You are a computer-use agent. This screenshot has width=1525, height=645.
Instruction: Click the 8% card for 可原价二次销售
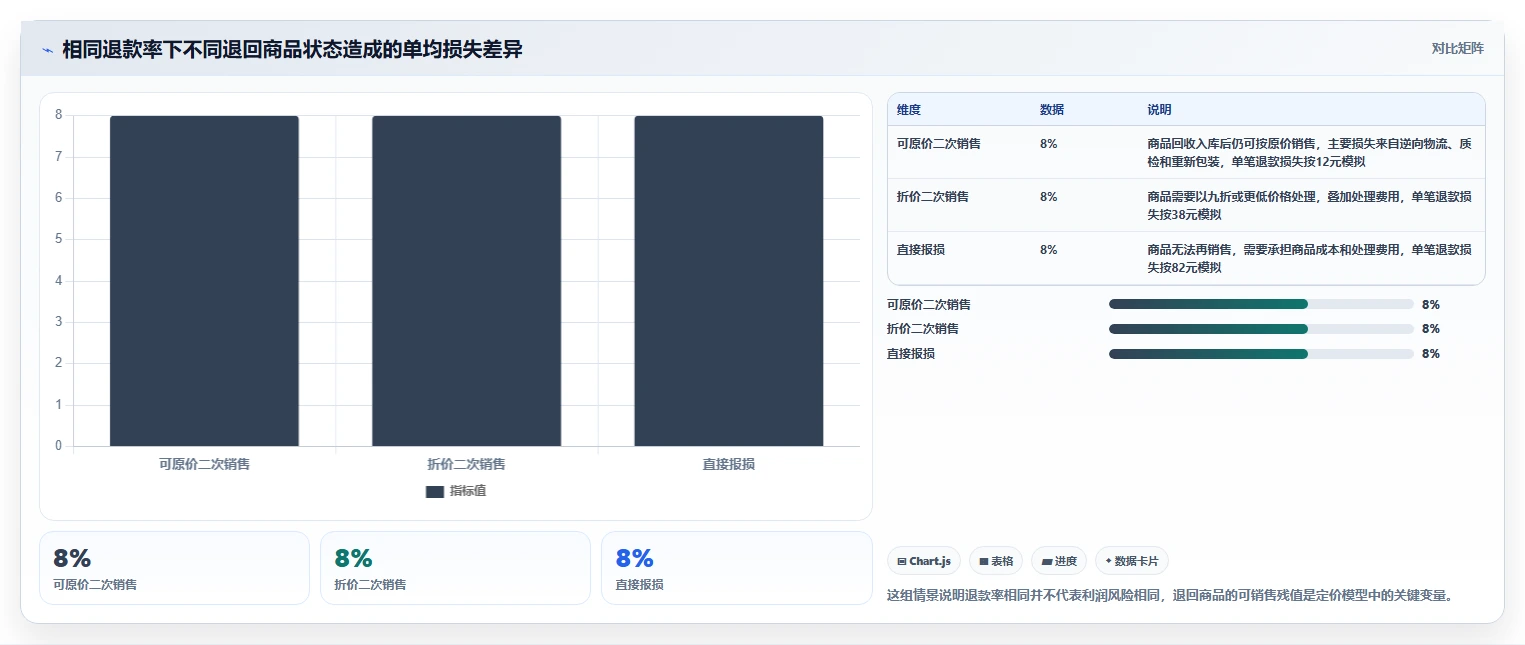pyautogui.click(x=174, y=568)
